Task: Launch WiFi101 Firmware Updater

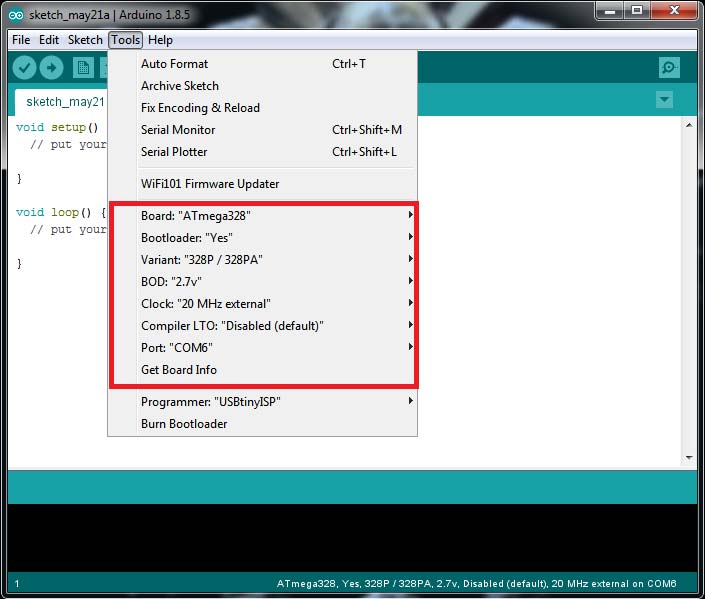Action: coord(263,184)
